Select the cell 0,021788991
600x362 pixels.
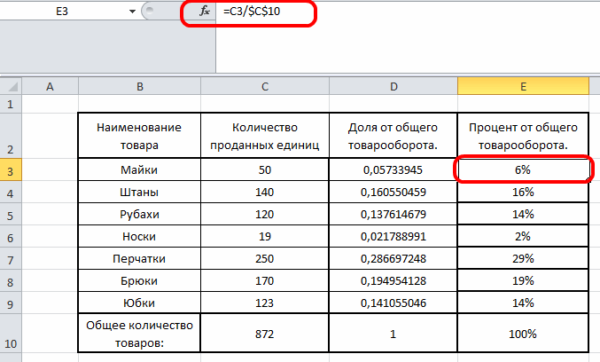pos(393,236)
